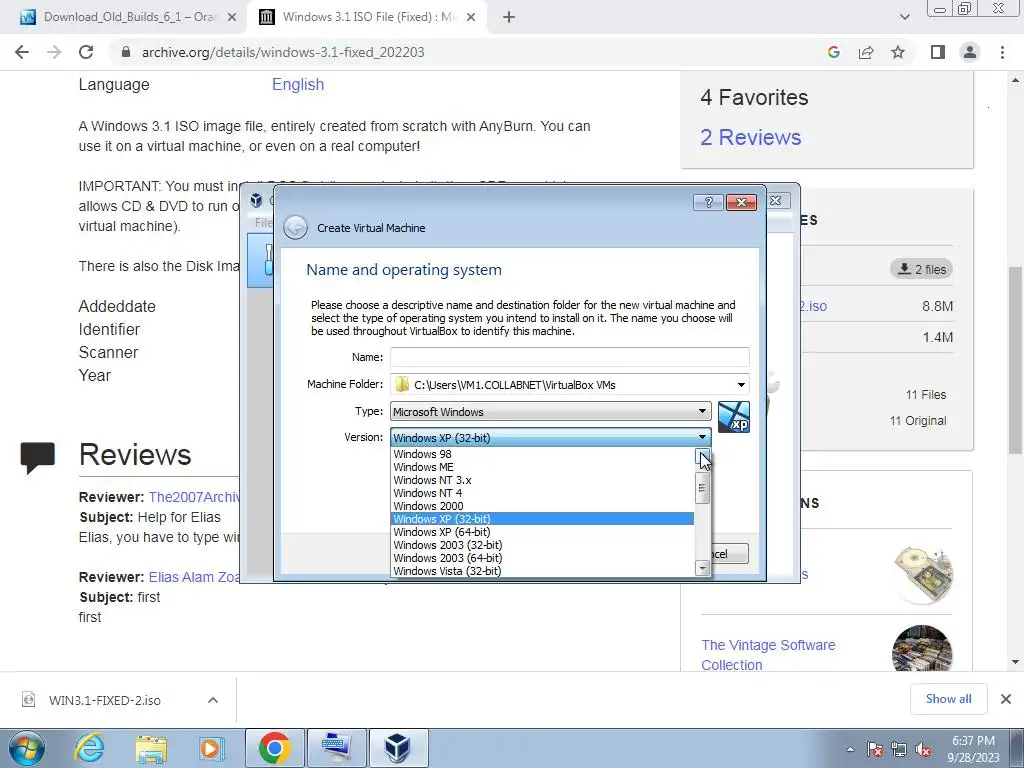The width and height of the screenshot is (1024, 768).
Task: Select Windows 98 from the version list
Action: (542, 454)
